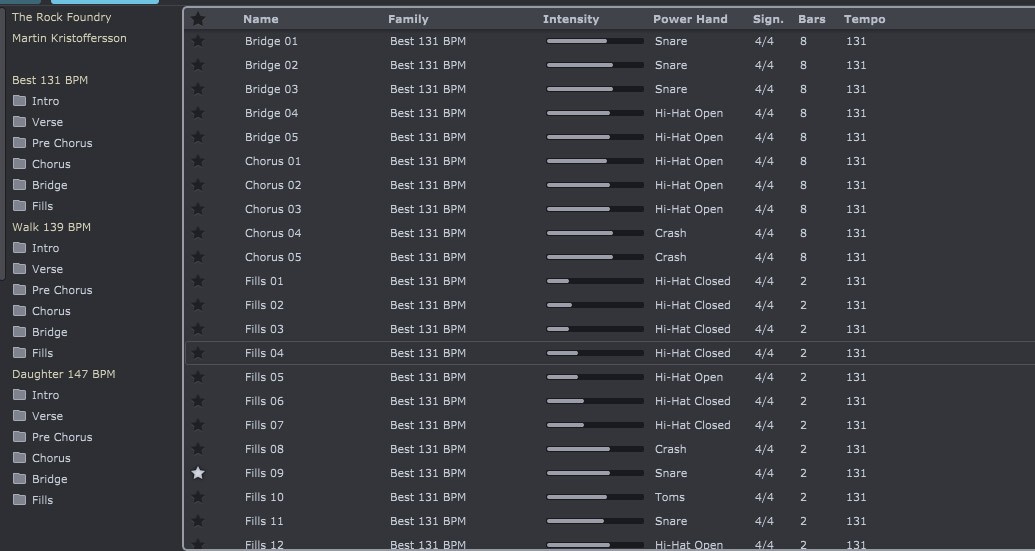Sort list by Tempo column
The width and height of the screenshot is (1035, 551).
click(x=865, y=19)
